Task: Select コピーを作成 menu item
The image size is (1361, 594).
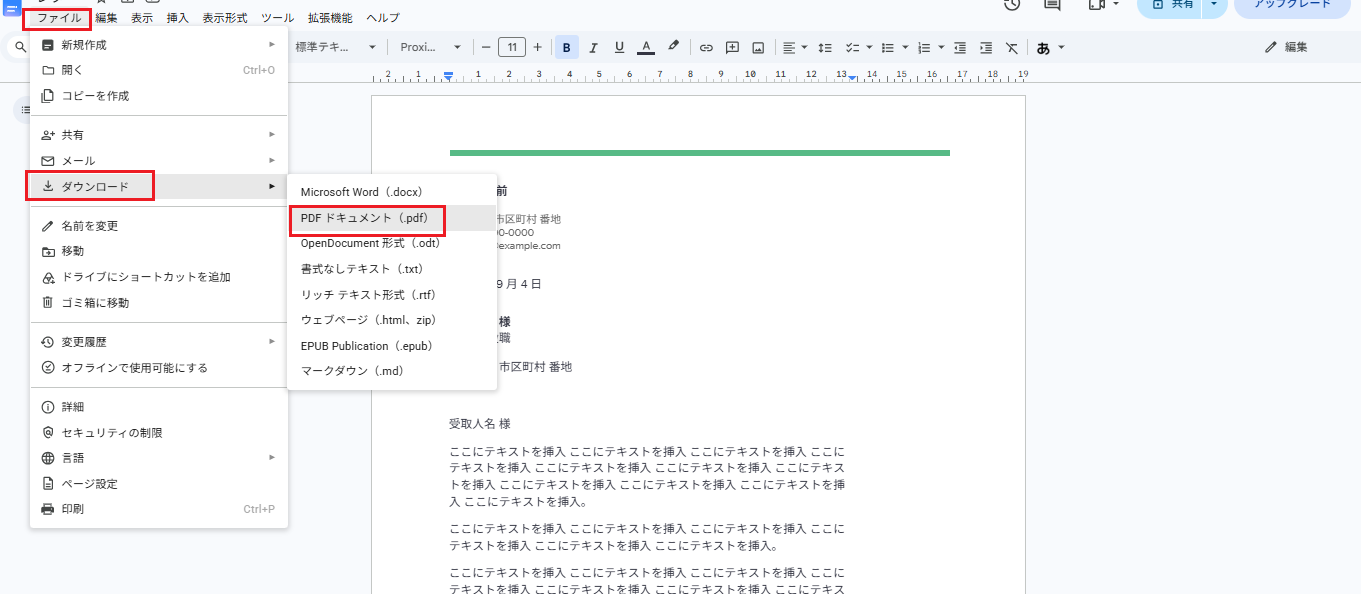Action: pos(159,96)
